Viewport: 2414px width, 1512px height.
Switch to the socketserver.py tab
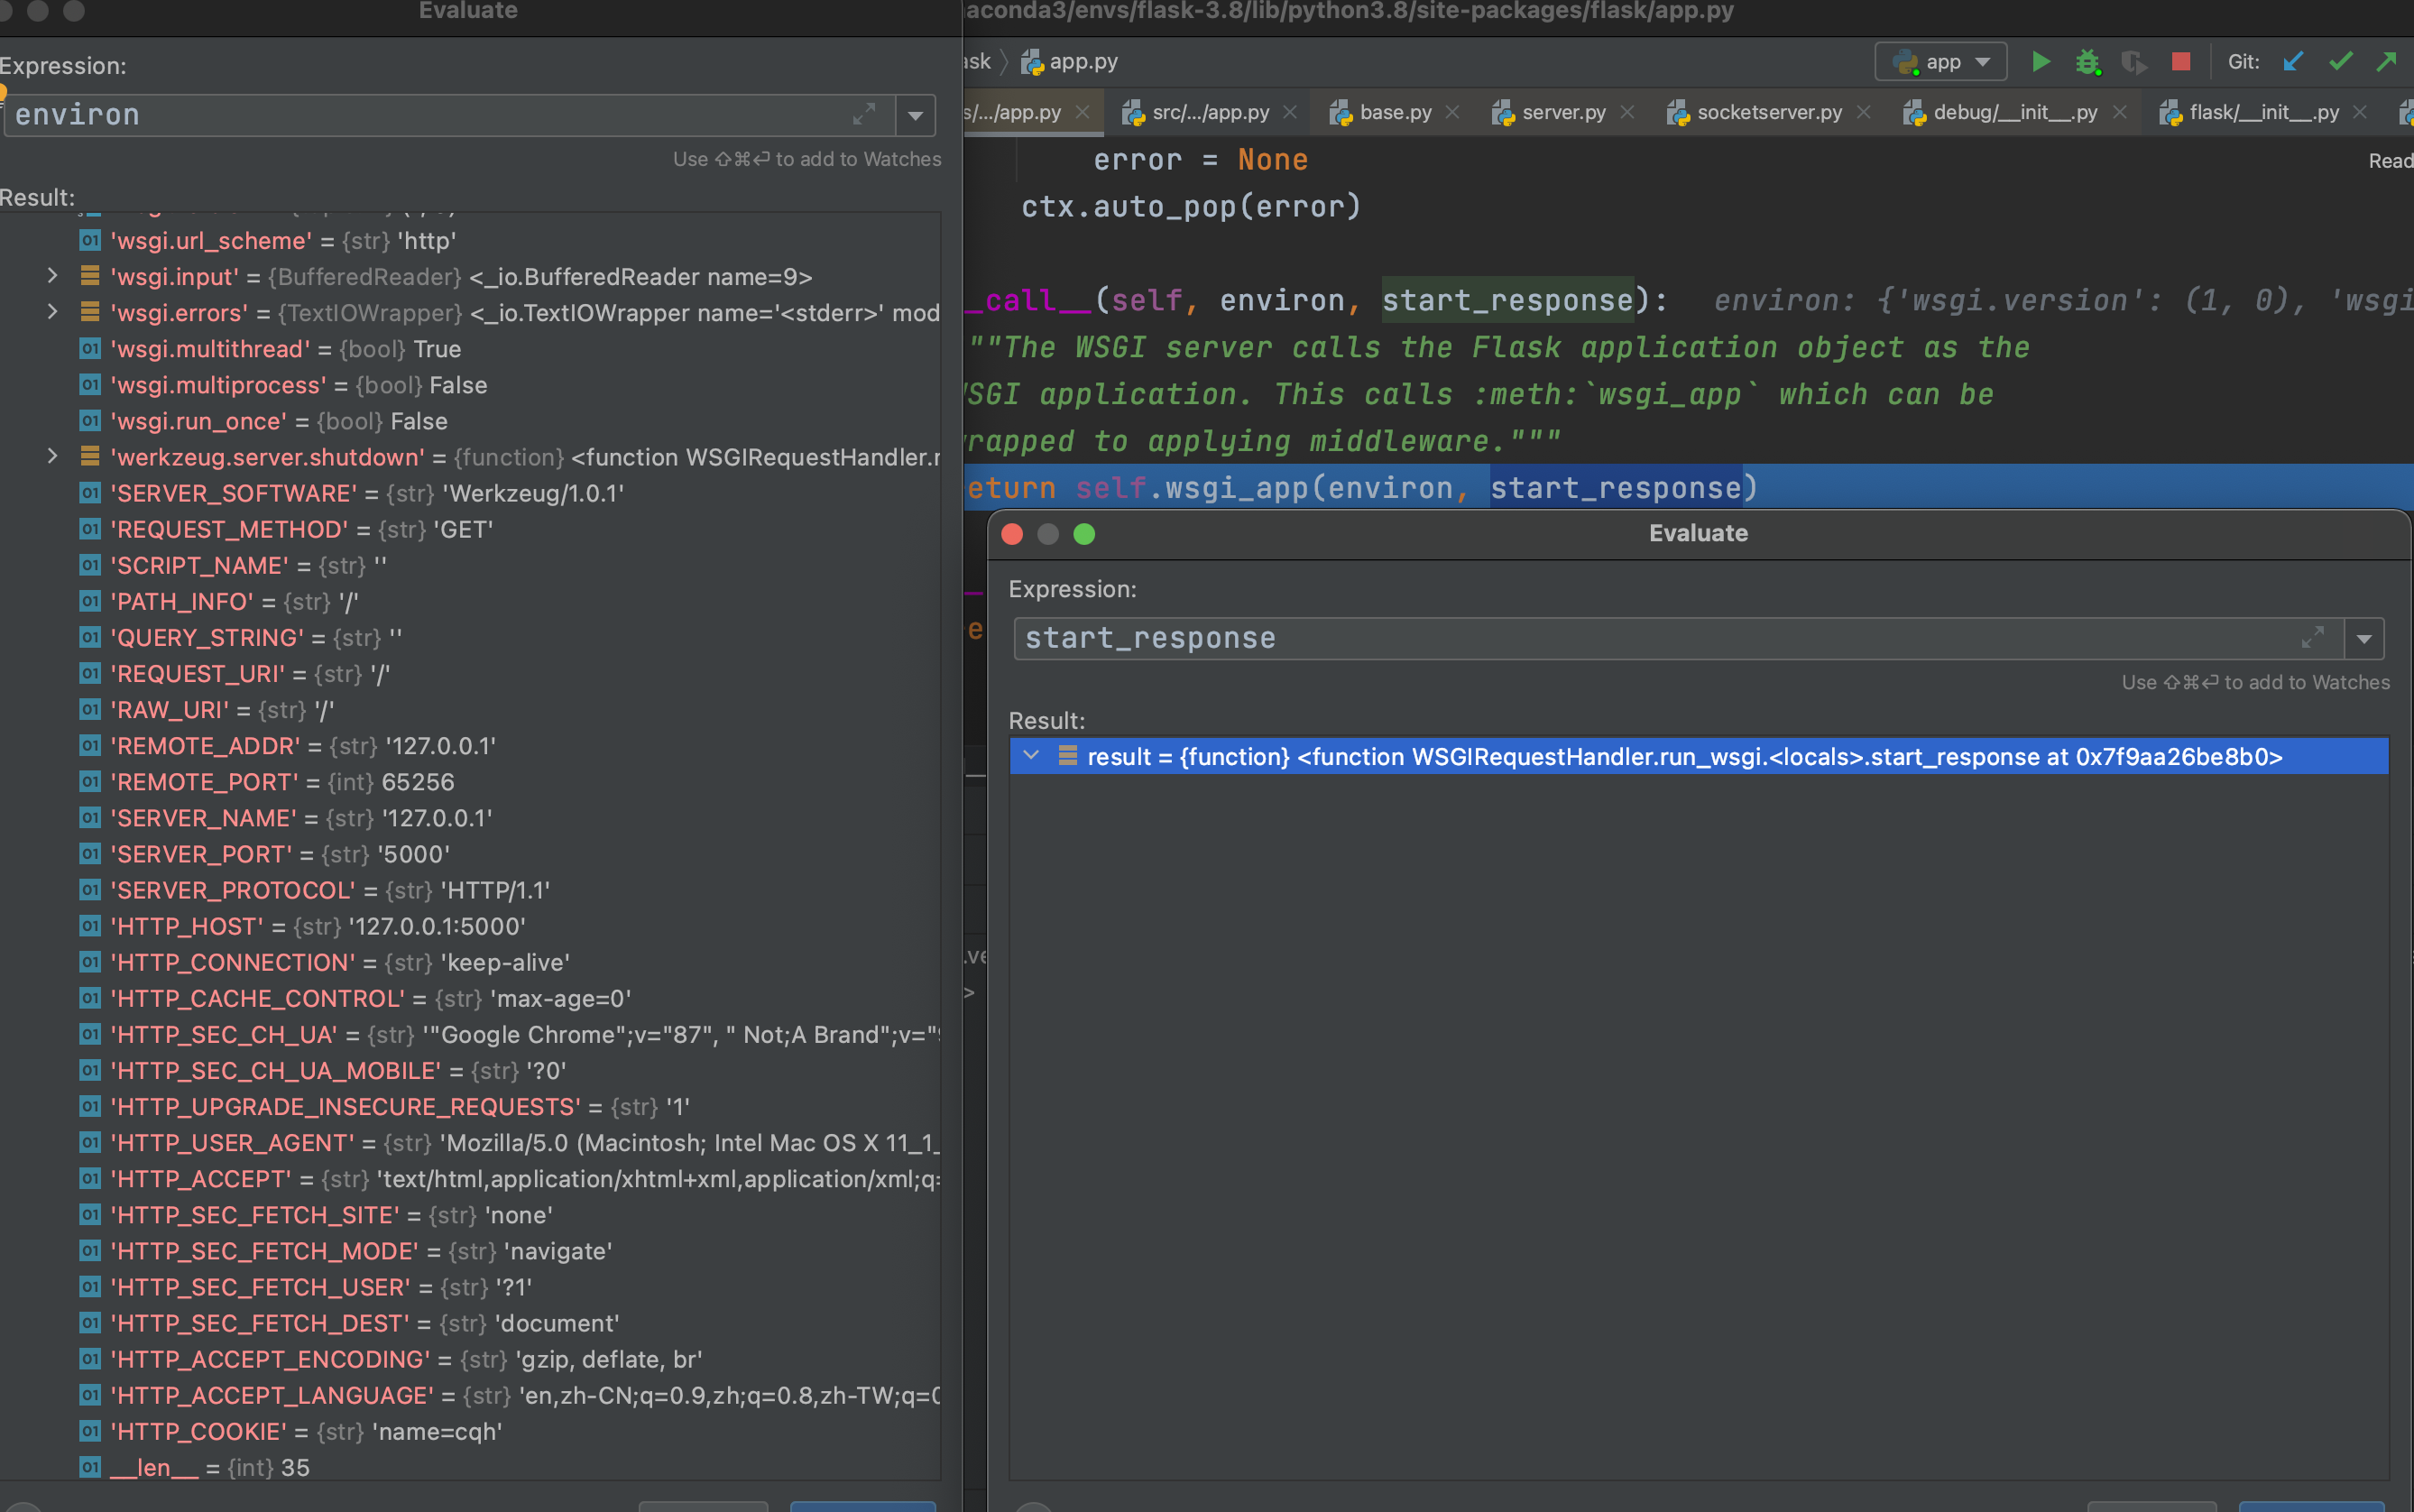pyautogui.click(x=1768, y=112)
